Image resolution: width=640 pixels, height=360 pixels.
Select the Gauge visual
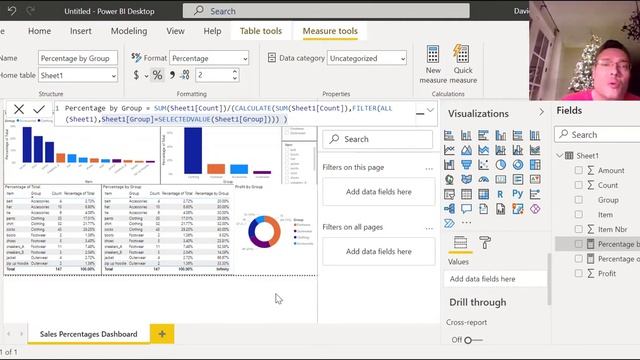click(x=484, y=179)
